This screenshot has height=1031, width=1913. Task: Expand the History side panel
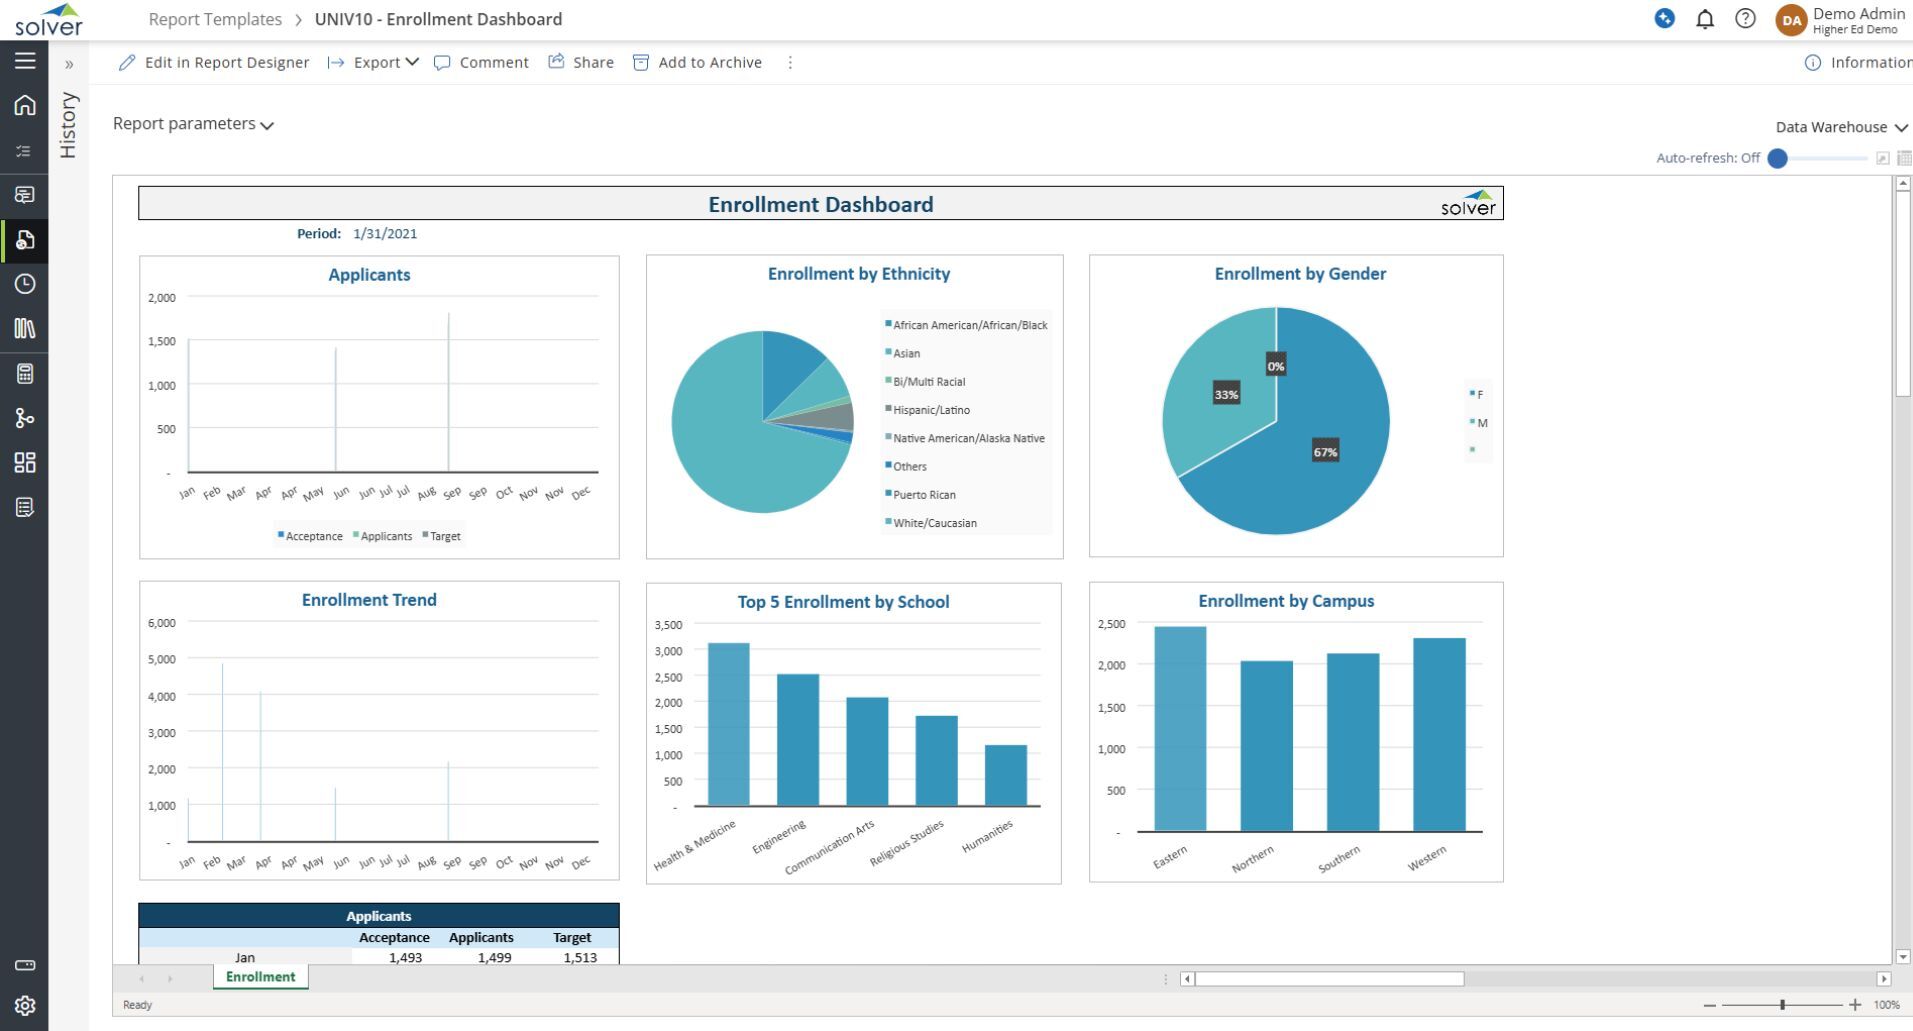[x=69, y=64]
